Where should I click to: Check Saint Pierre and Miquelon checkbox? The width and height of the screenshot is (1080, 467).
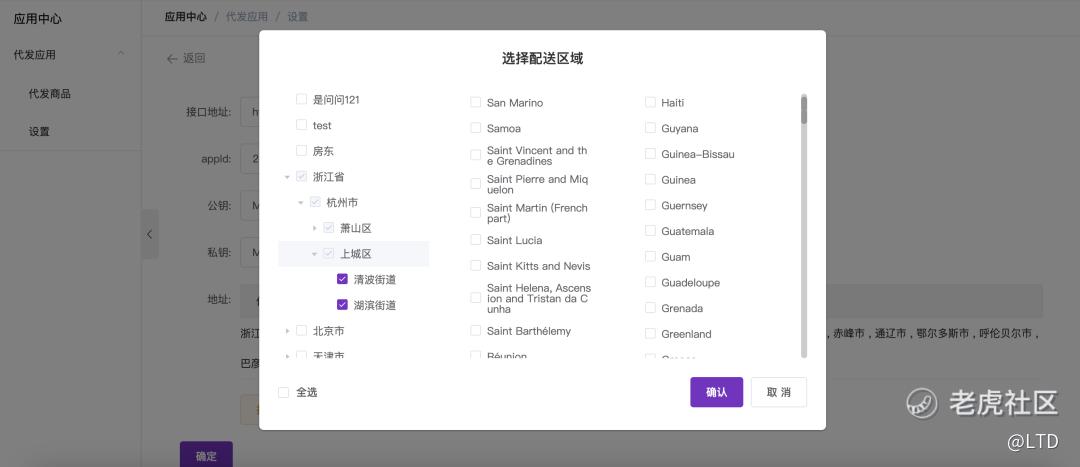point(475,183)
